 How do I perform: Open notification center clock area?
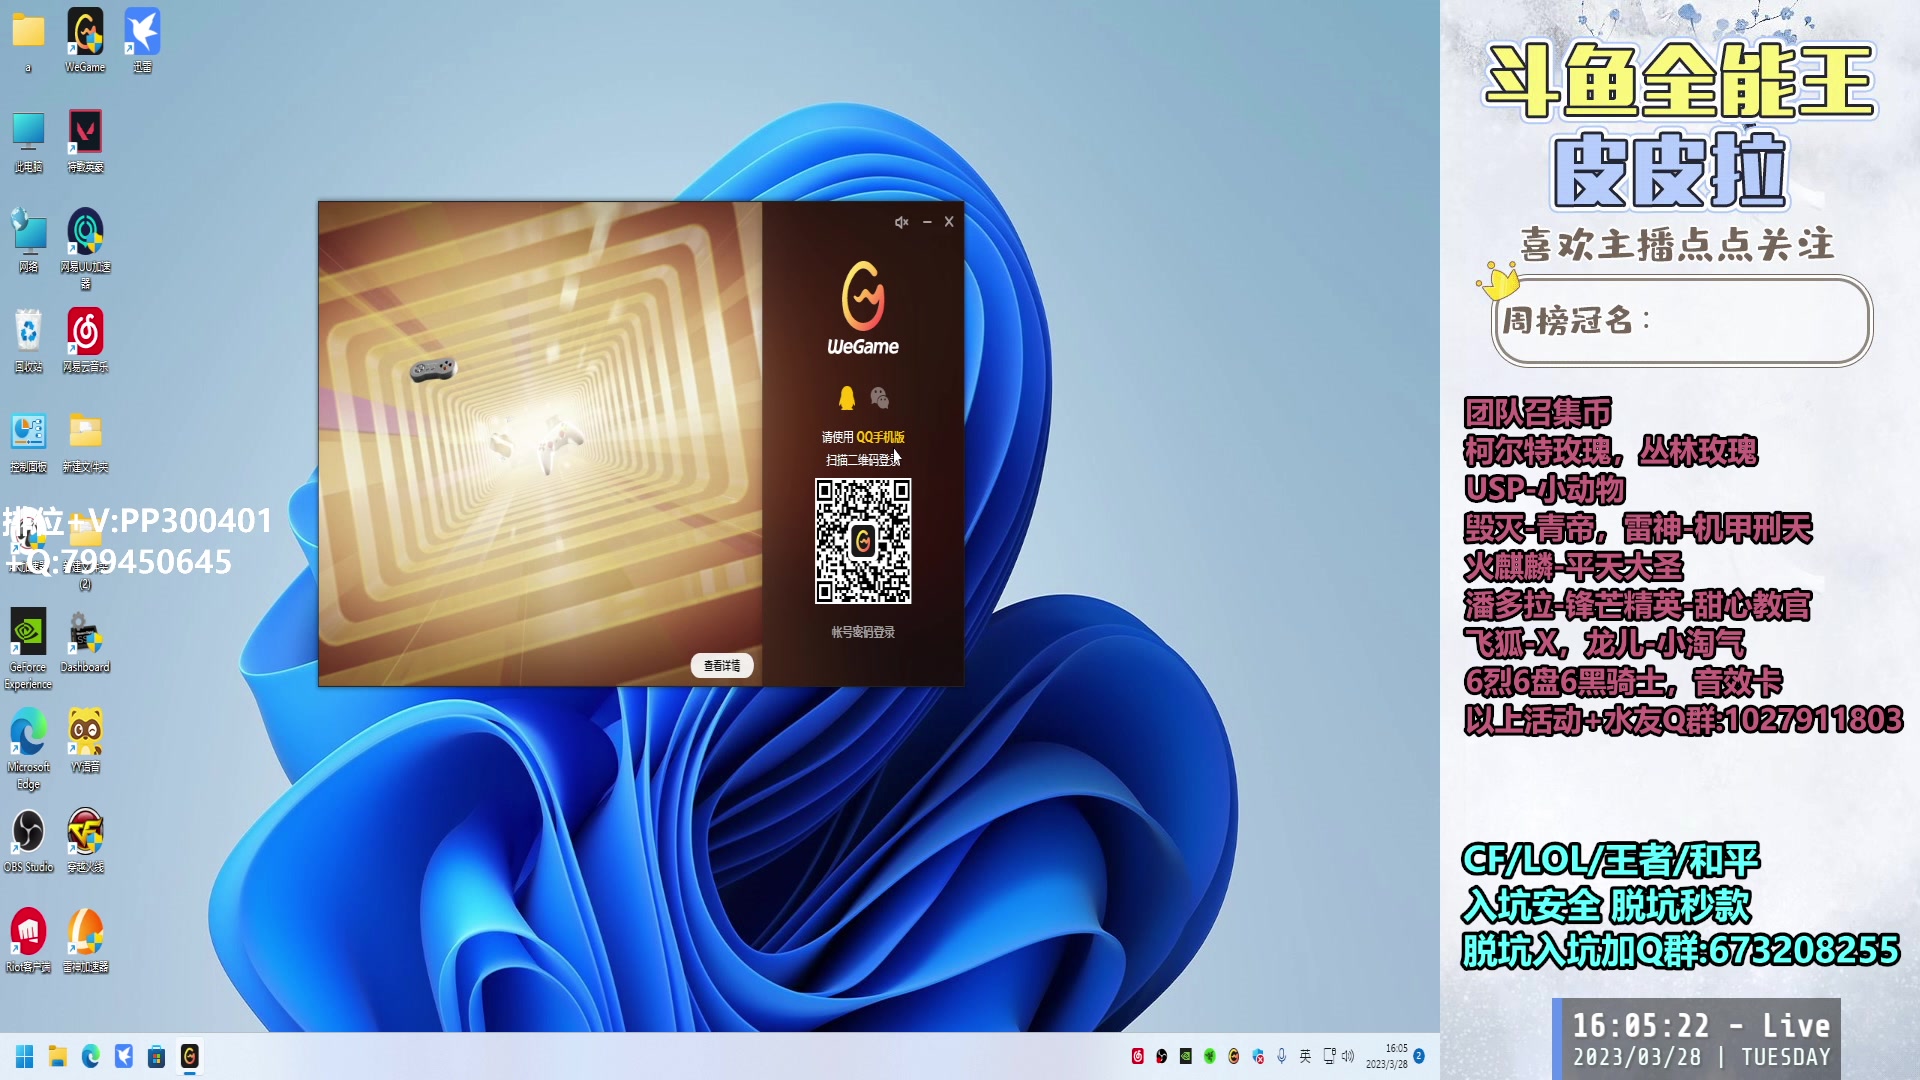(x=1388, y=1056)
